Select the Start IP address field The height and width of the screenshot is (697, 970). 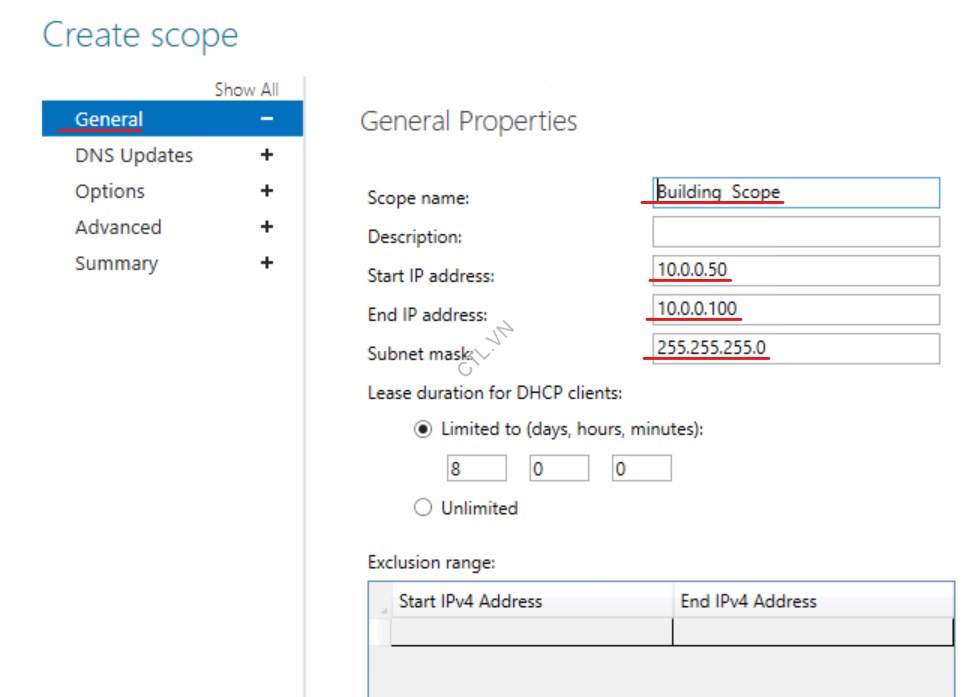click(795, 271)
